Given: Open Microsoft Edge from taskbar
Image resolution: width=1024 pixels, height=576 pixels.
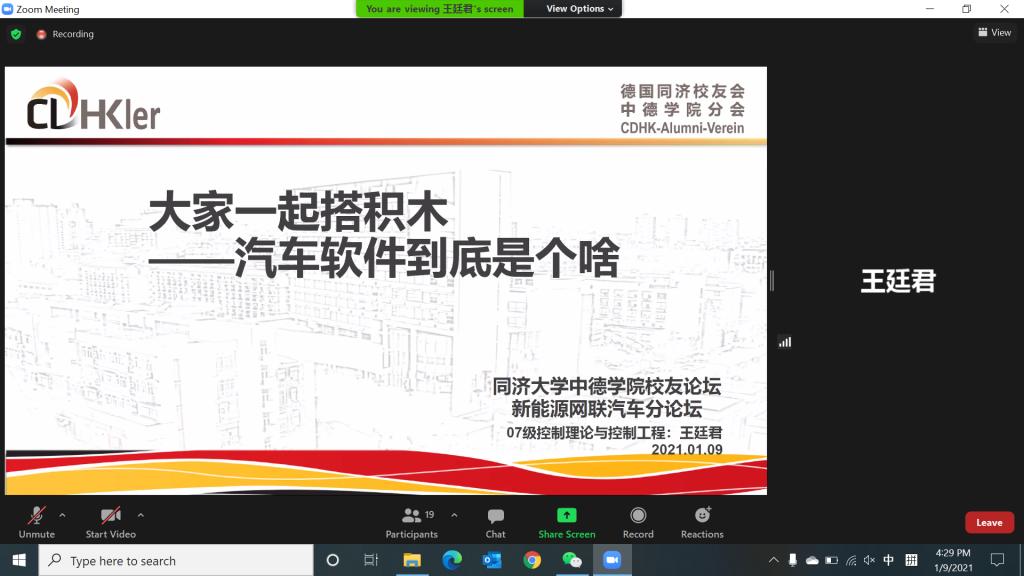Looking at the screenshot, I should tap(452, 560).
